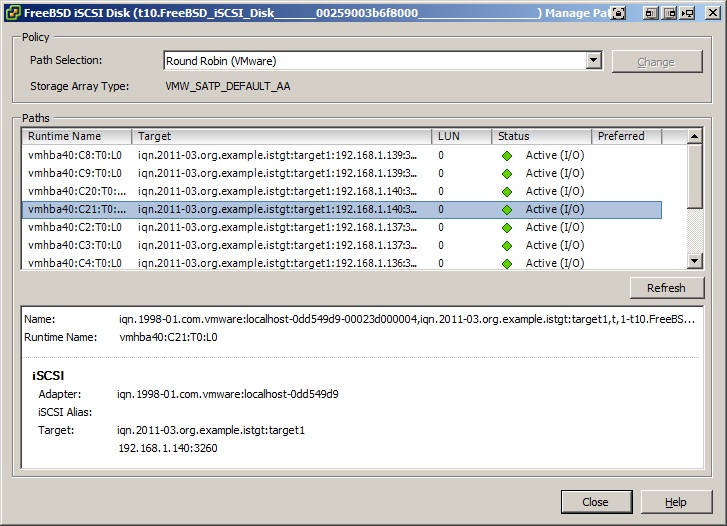Sort paths by Target column header
The image size is (727, 526).
[281, 136]
